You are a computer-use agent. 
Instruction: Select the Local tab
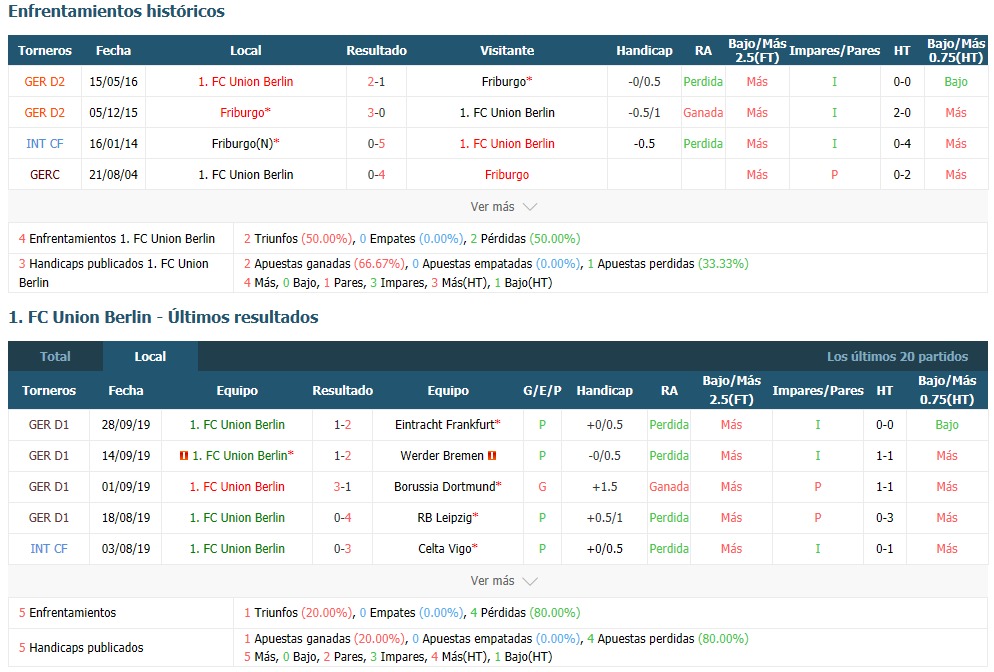pyautogui.click(x=150, y=356)
